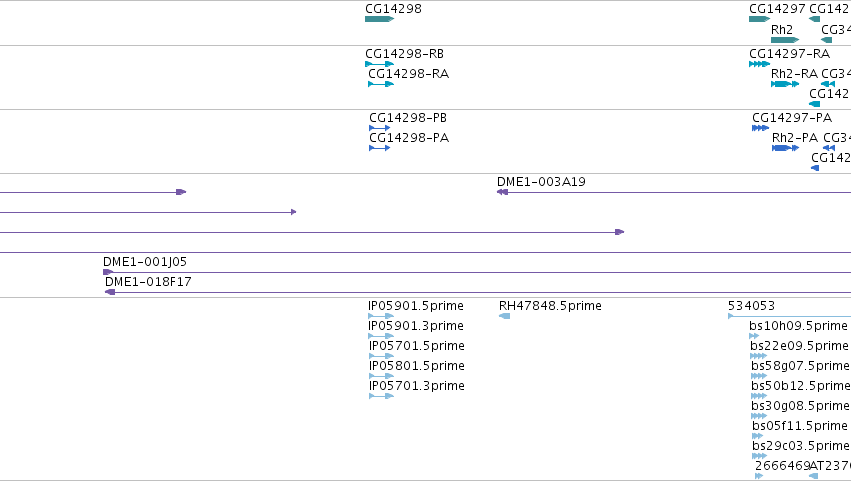Click the CG14298-PA protein label

coord(409,138)
